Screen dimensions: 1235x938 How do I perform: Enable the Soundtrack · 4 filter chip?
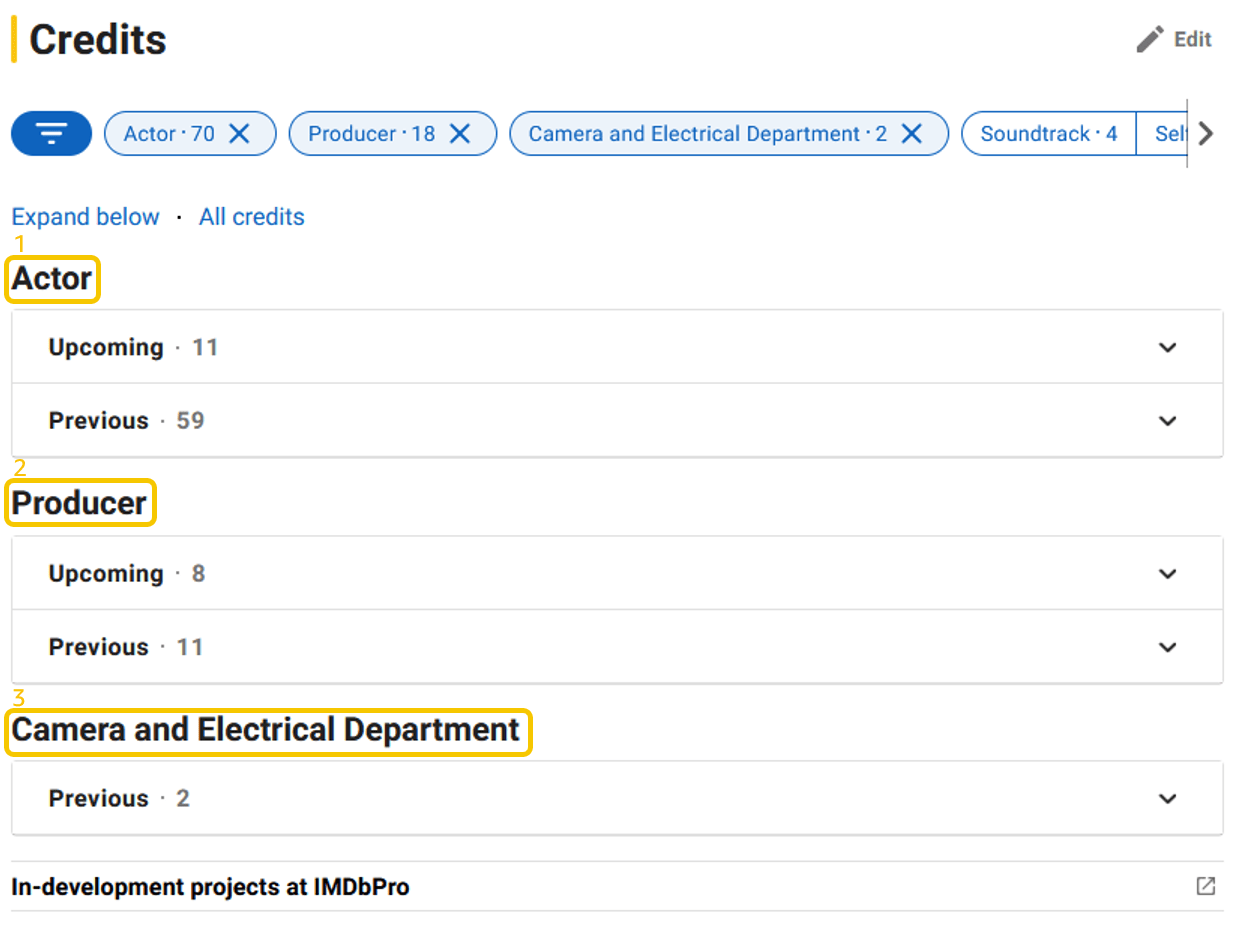pos(1048,134)
